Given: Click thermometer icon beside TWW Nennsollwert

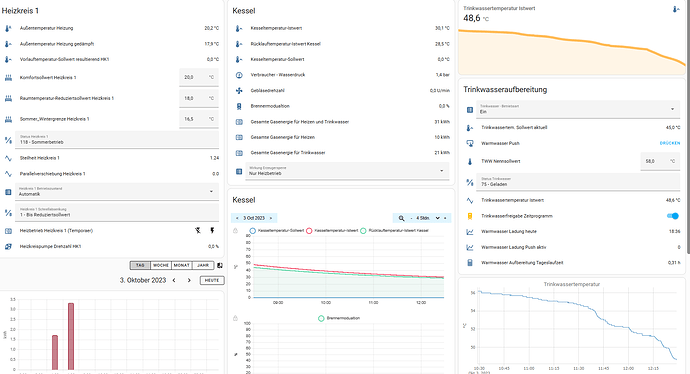Looking at the screenshot, I should click(470, 161).
